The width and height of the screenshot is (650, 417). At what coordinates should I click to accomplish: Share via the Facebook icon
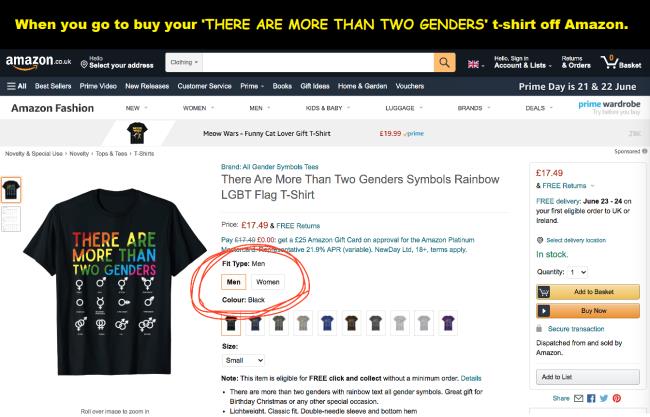pyautogui.click(x=591, y=398)
